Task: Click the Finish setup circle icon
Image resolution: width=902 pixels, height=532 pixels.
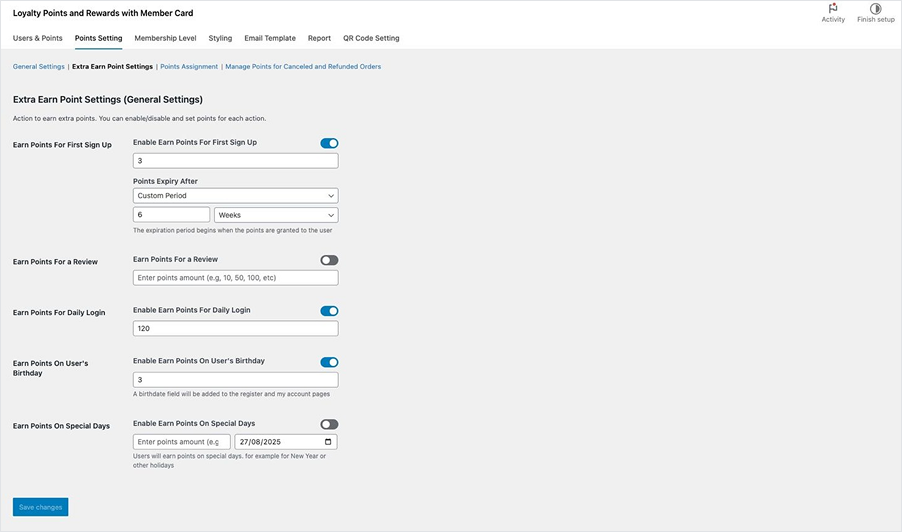Action: (875, 9)
